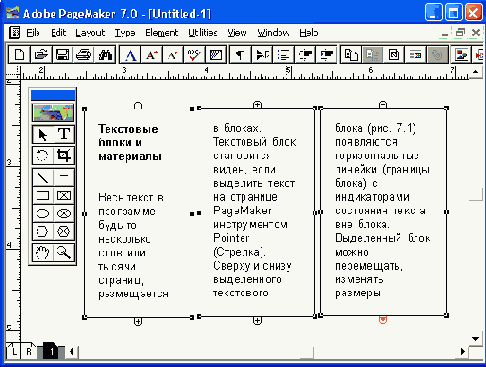Restore the inner document window
The height and width of the screenshot is (367, 486).
[460, 33]
